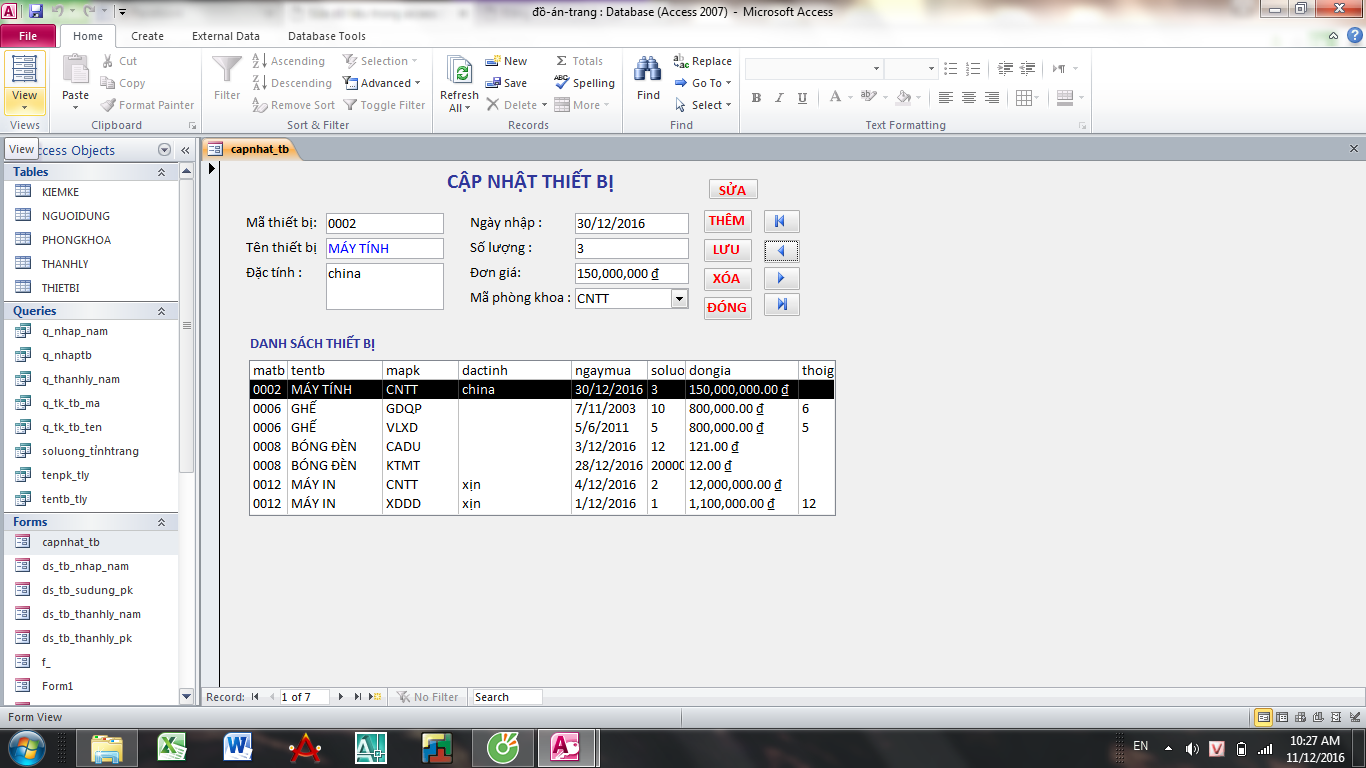Open the Mã phòng khoa dropdown
The image size is (1366, 768).
pyautogui.click(x=679, y=298)
